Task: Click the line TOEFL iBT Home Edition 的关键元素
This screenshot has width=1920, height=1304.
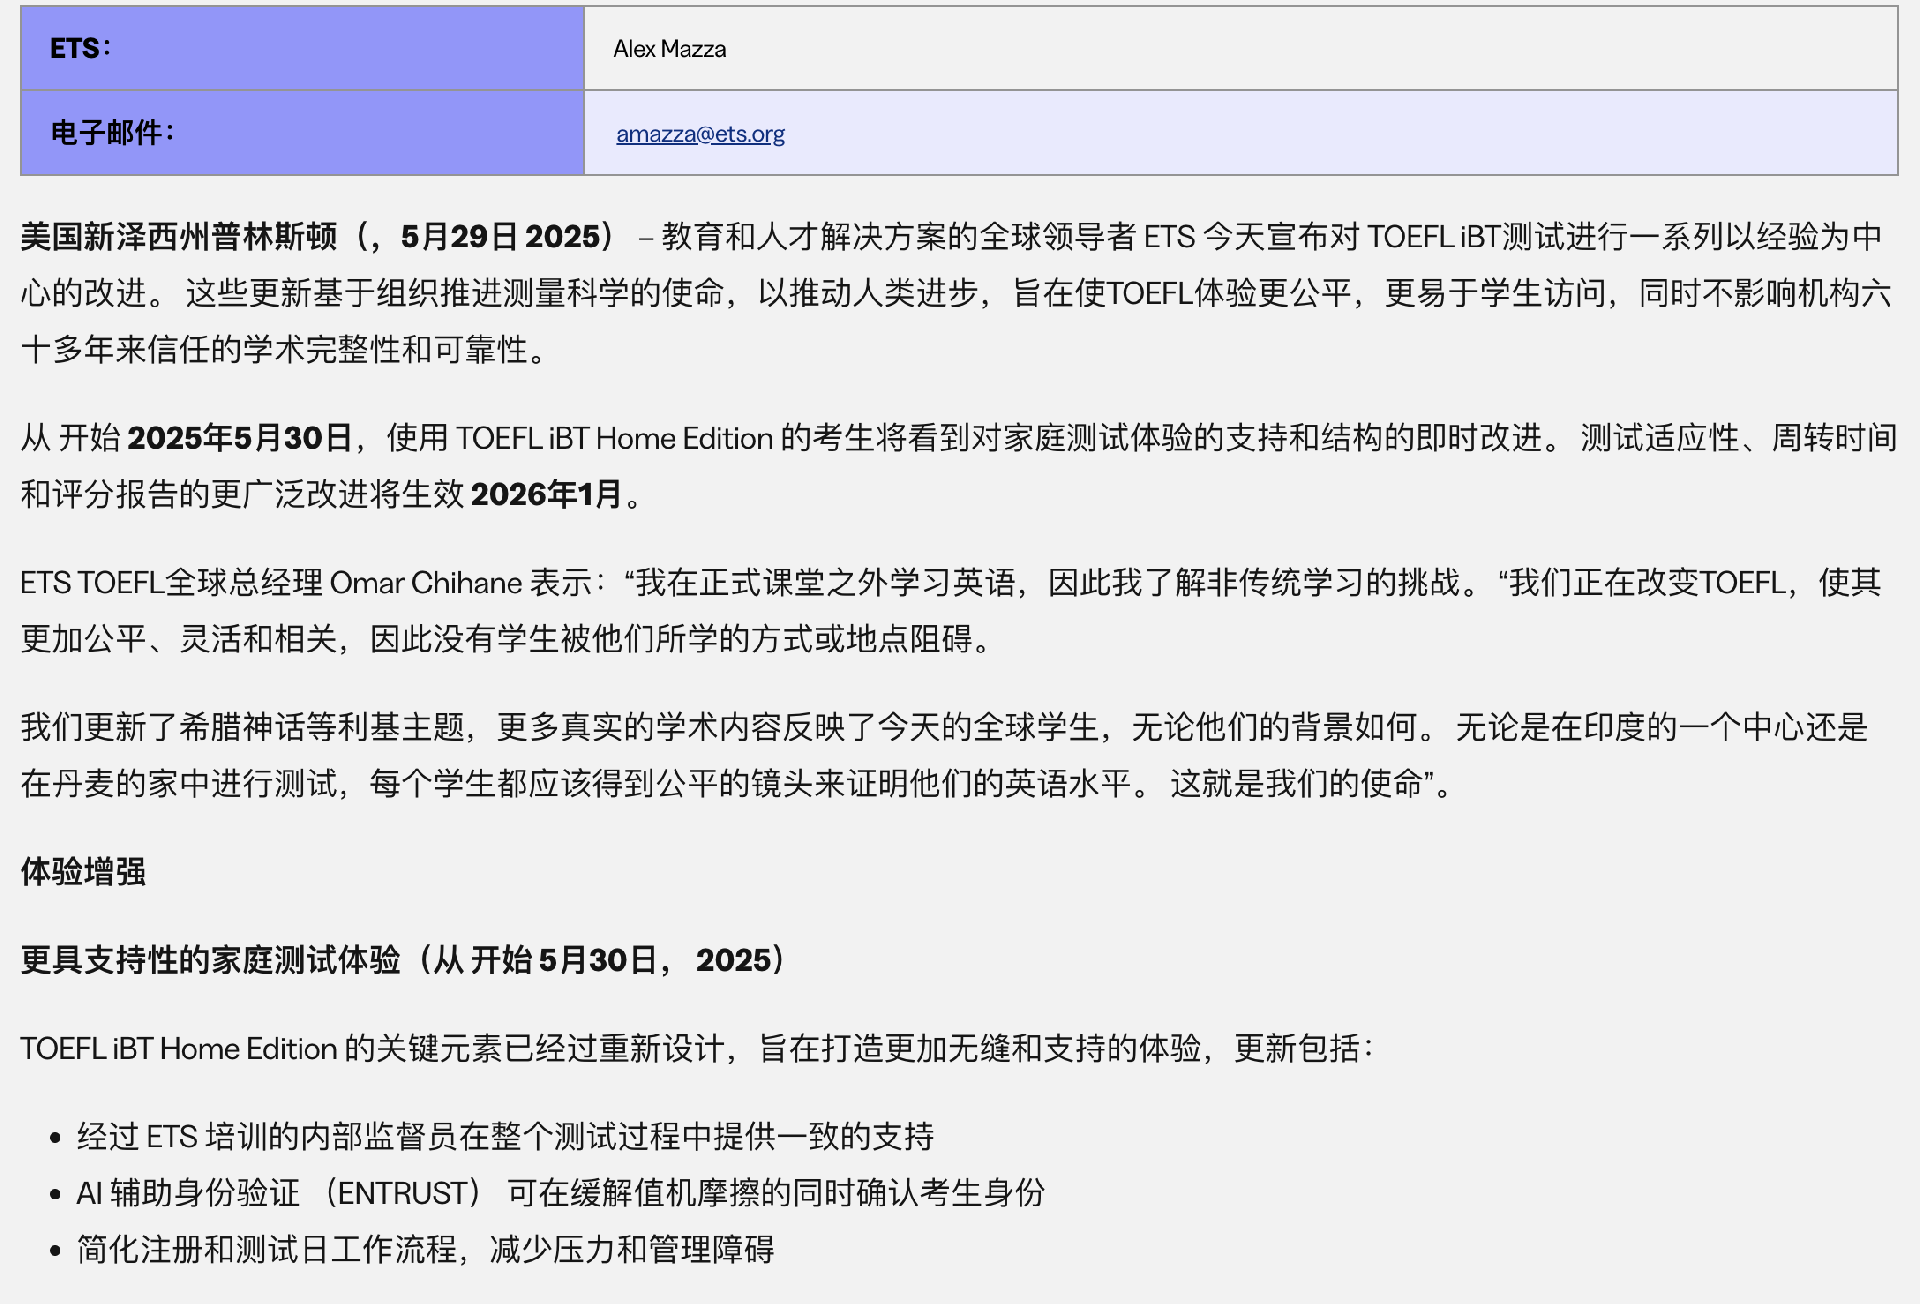Action: point(697,1048)
